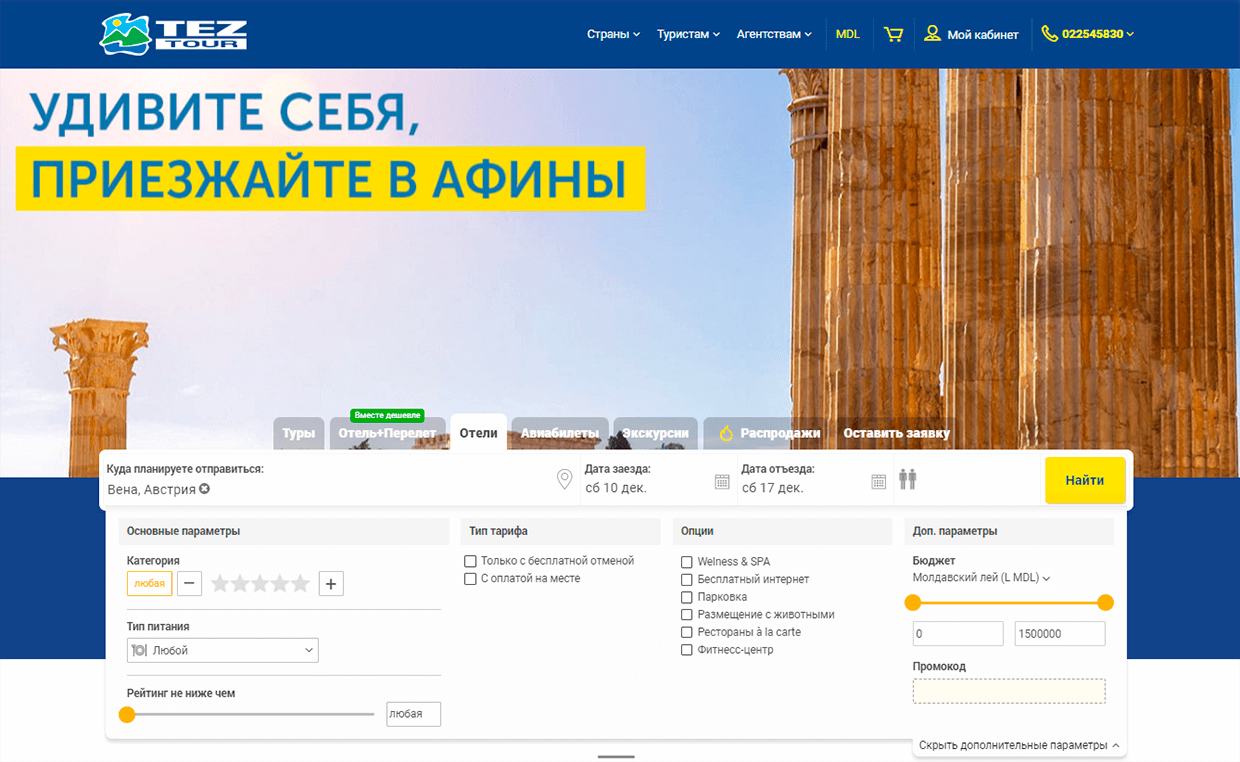Screen dimensions: 1240x762
Task: Click the minimum budget field showing 0
Action: pyautogui.click(x=957, y=634)
